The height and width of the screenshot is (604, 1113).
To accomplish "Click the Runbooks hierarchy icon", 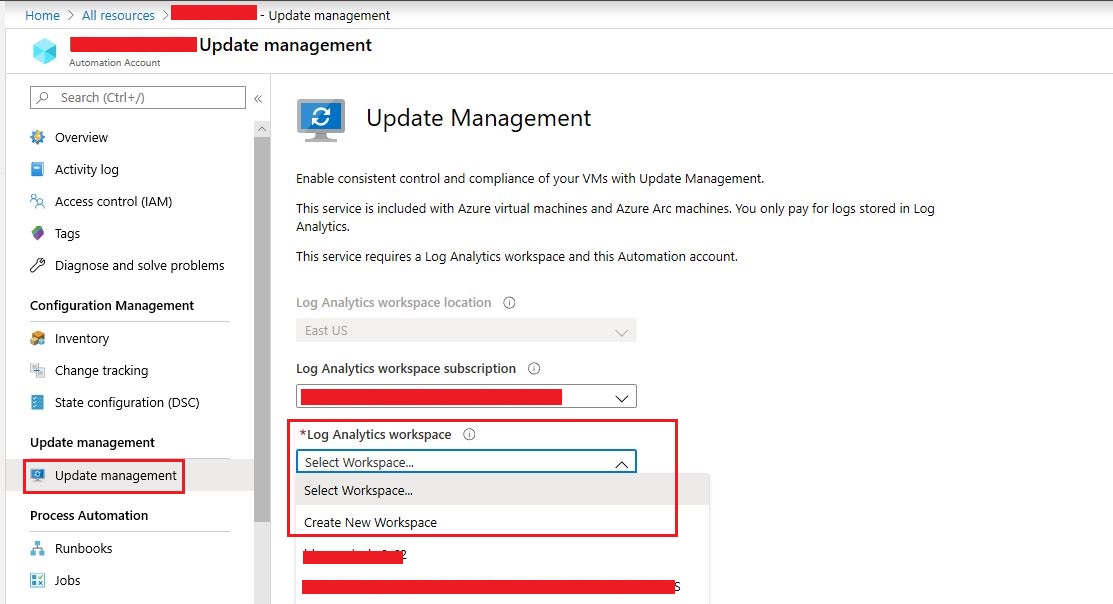I will (x=38, y=548).
